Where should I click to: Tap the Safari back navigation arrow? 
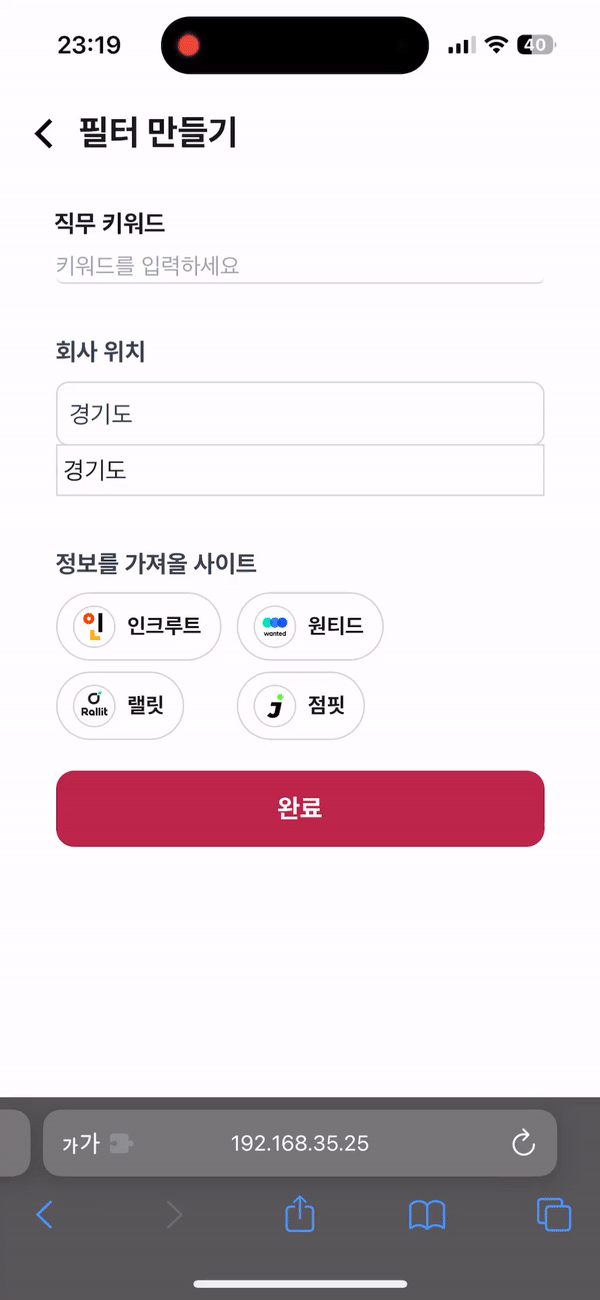(44, 1215)
